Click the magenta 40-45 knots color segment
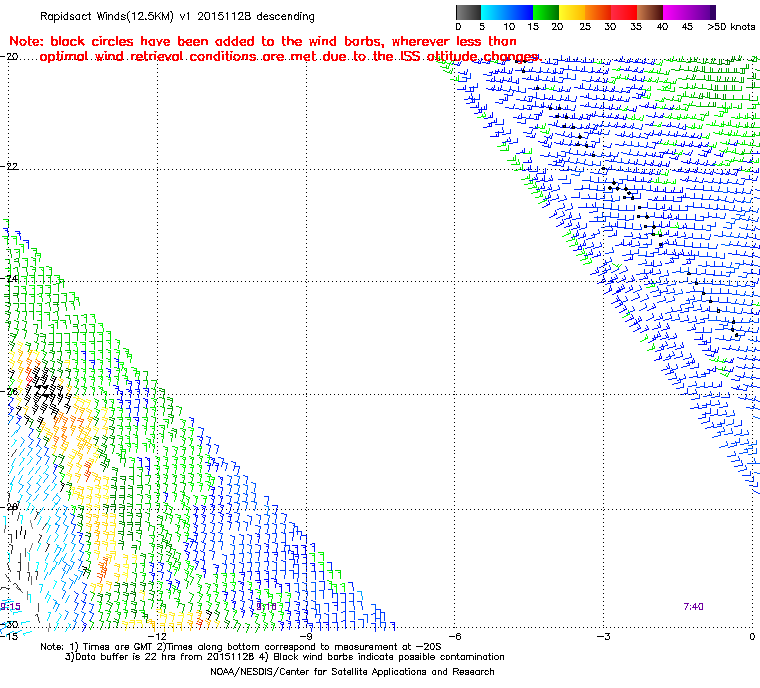The width and height of the screenshot is (760, 688). coord(676,12)
